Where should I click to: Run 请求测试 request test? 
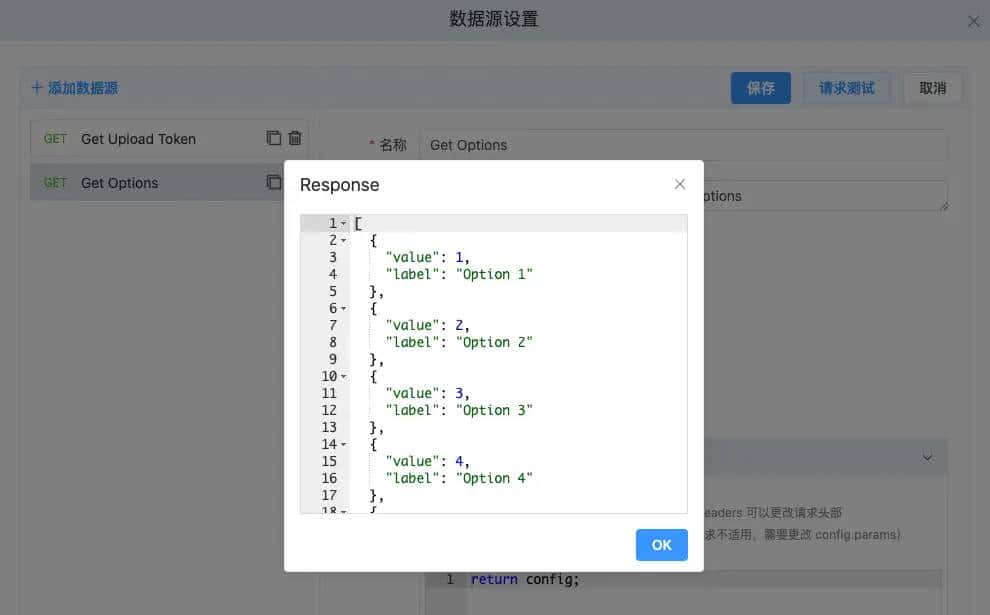point(847,88)
